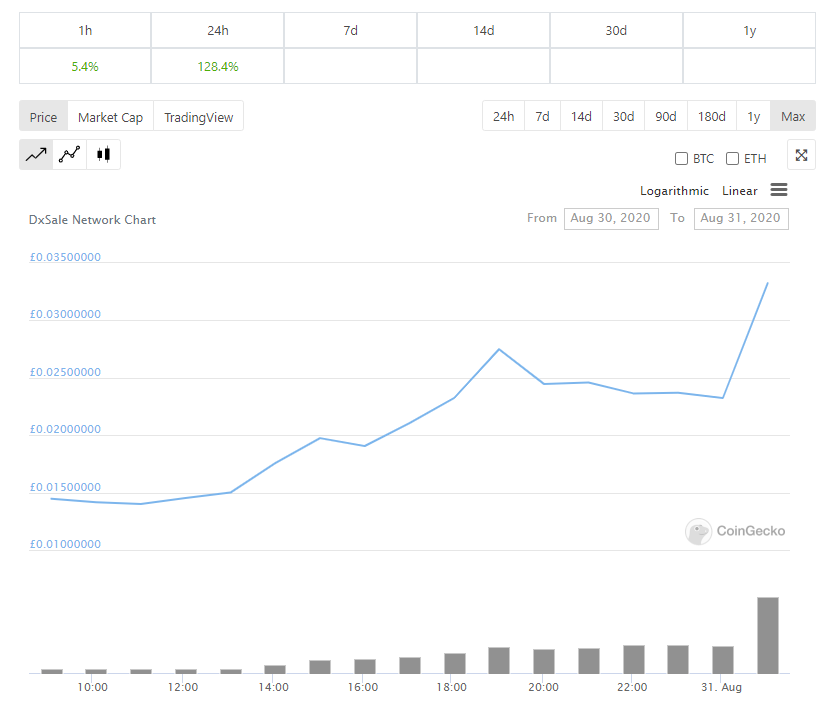Open fullscreen chart view
832x720 pixels.
pyautogui.click(x=801, y=155)
